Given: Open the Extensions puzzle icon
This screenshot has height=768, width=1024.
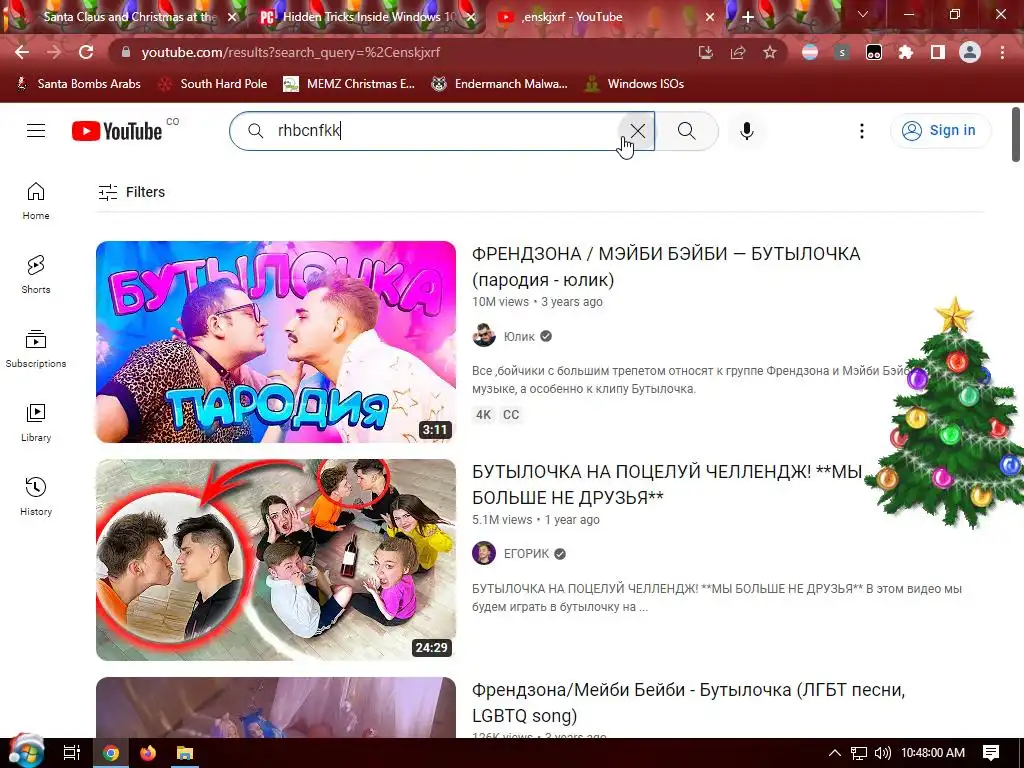Looking at the screenshot, I should [905, 52].
